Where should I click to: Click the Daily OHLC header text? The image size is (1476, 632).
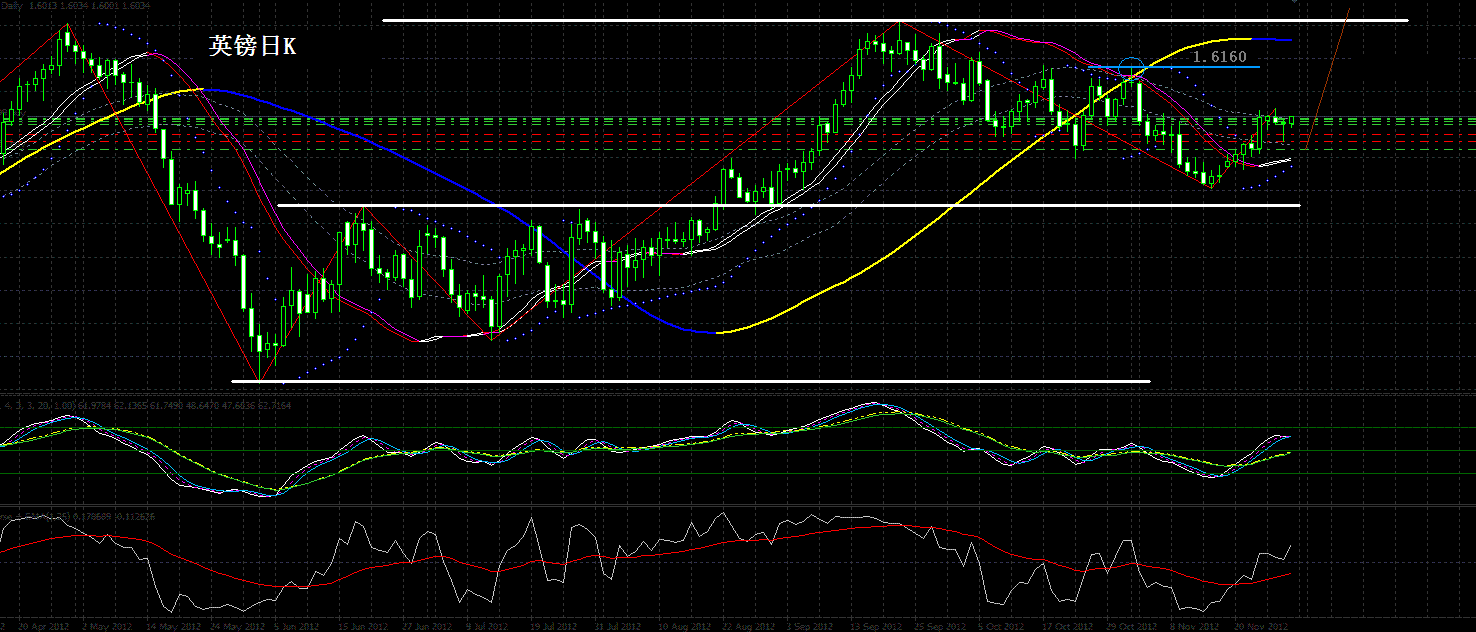76,5
